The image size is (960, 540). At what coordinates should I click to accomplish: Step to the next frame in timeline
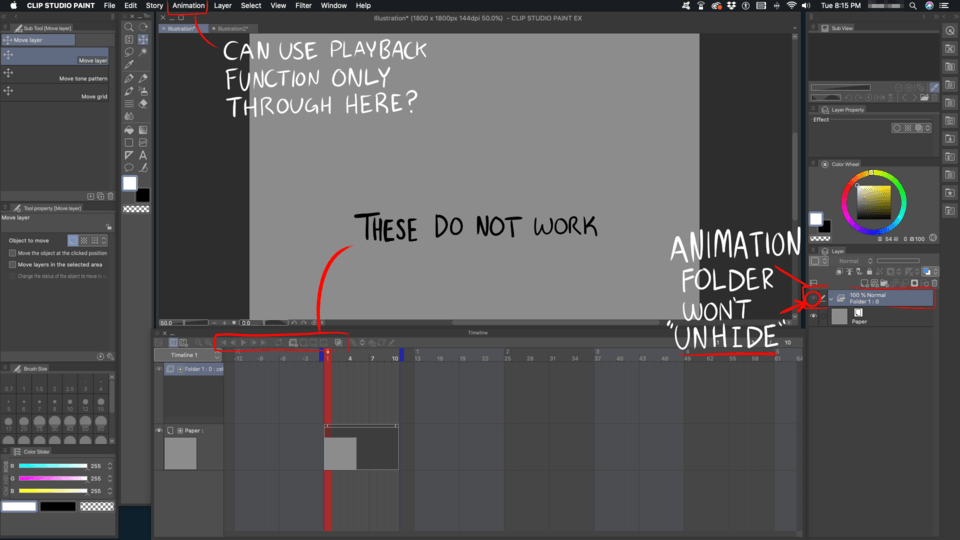253,343
